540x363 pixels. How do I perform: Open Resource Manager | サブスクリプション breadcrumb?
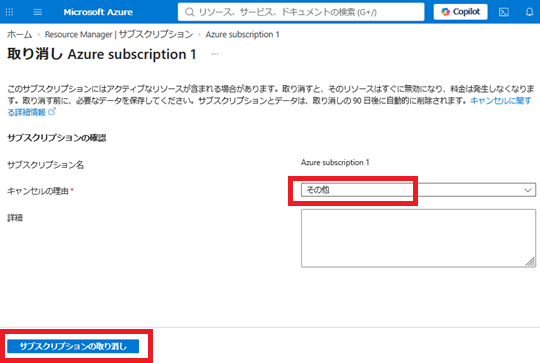click(119, 34)
